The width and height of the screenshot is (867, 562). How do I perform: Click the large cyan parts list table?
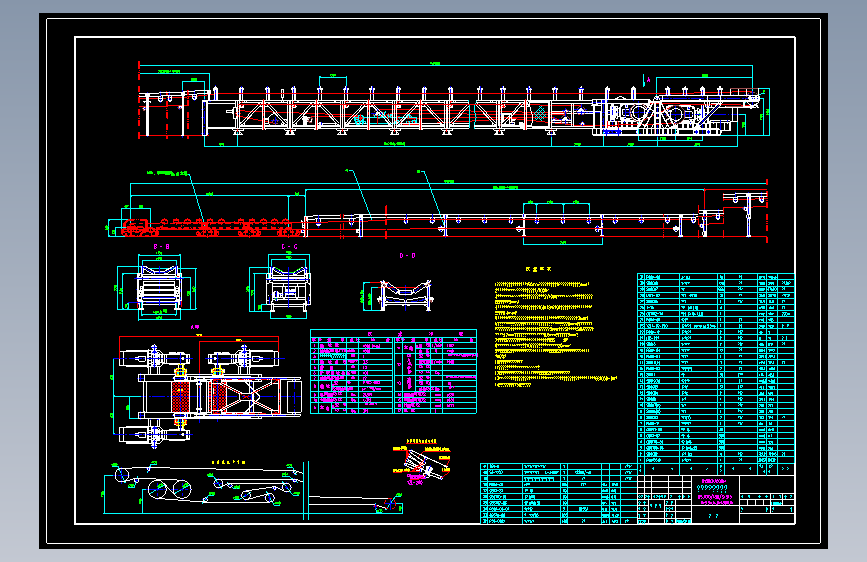tap(716, 374)
